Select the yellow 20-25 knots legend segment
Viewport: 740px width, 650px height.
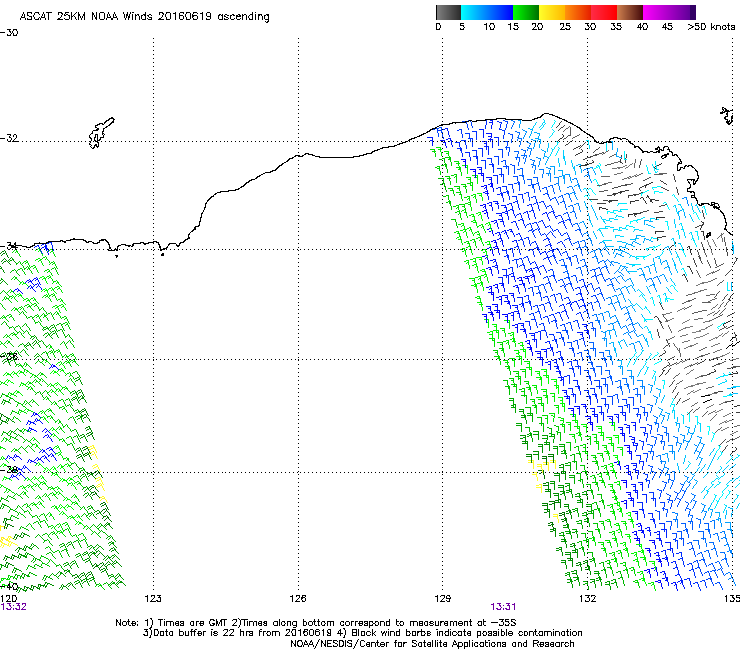[x=552, y=12]
